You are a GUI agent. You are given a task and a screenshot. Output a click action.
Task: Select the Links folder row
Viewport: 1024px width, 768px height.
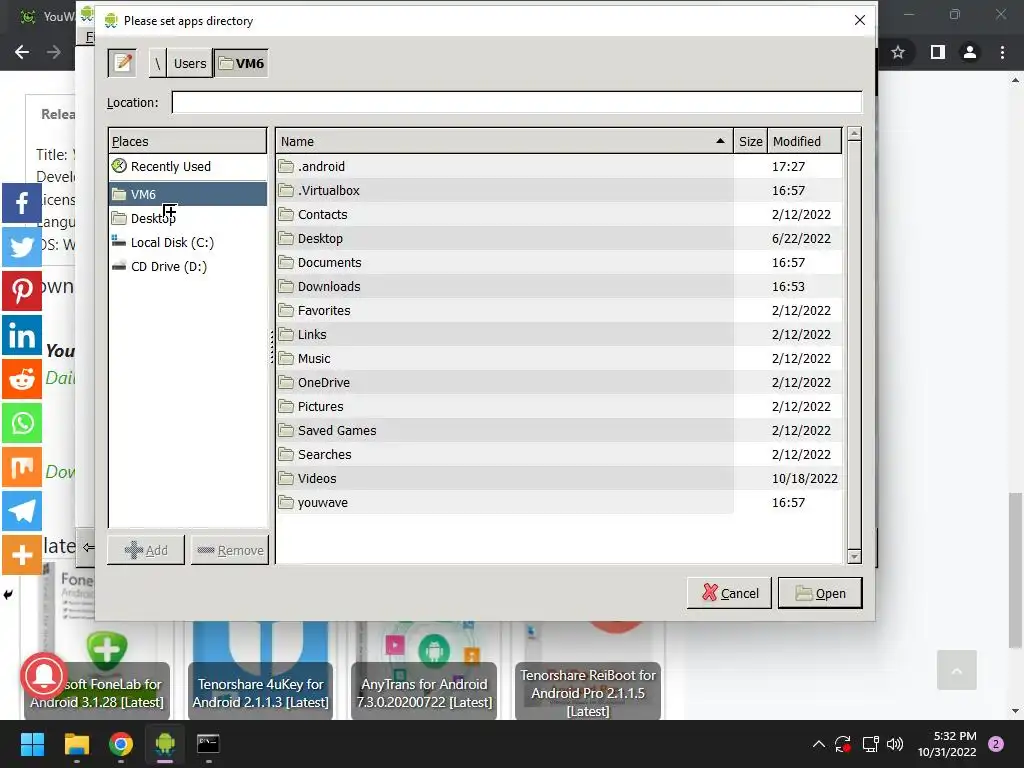coord(559,334)
